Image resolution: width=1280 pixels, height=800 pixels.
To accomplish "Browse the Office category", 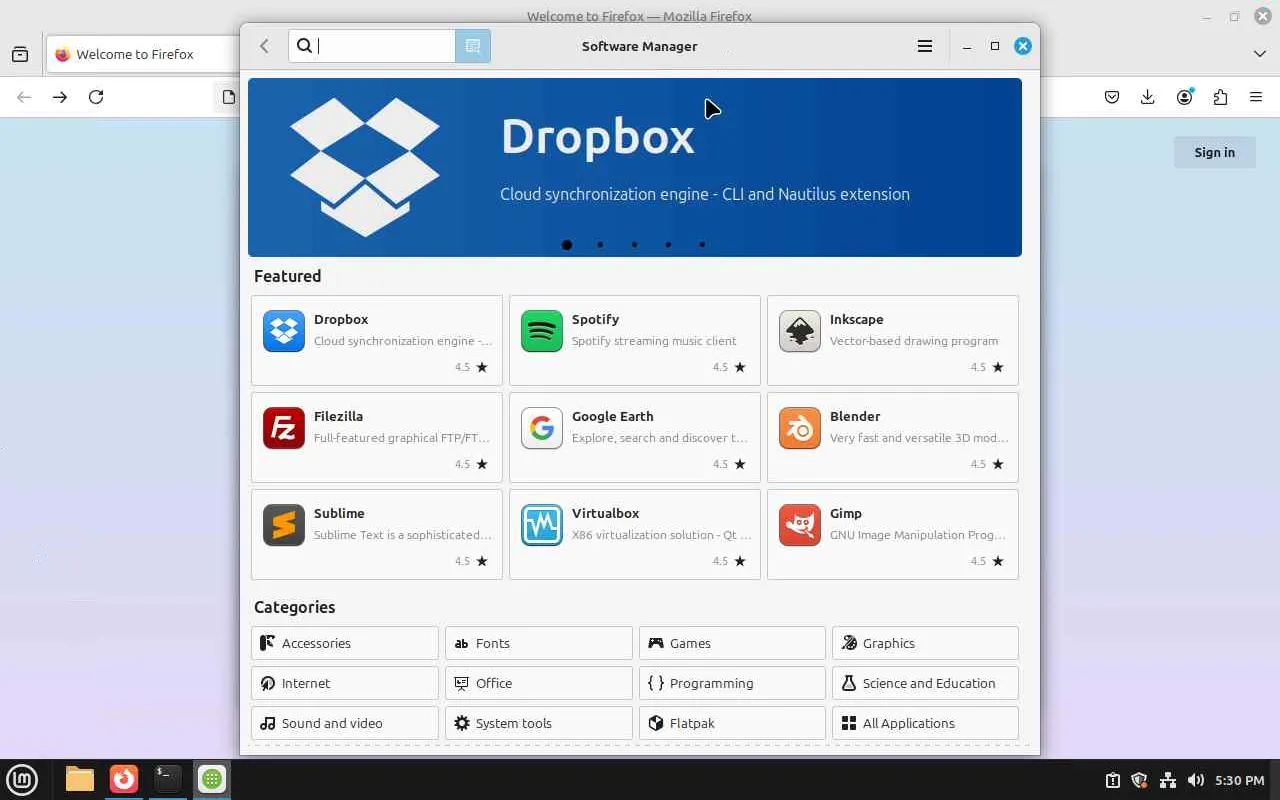I will point(539,683).
